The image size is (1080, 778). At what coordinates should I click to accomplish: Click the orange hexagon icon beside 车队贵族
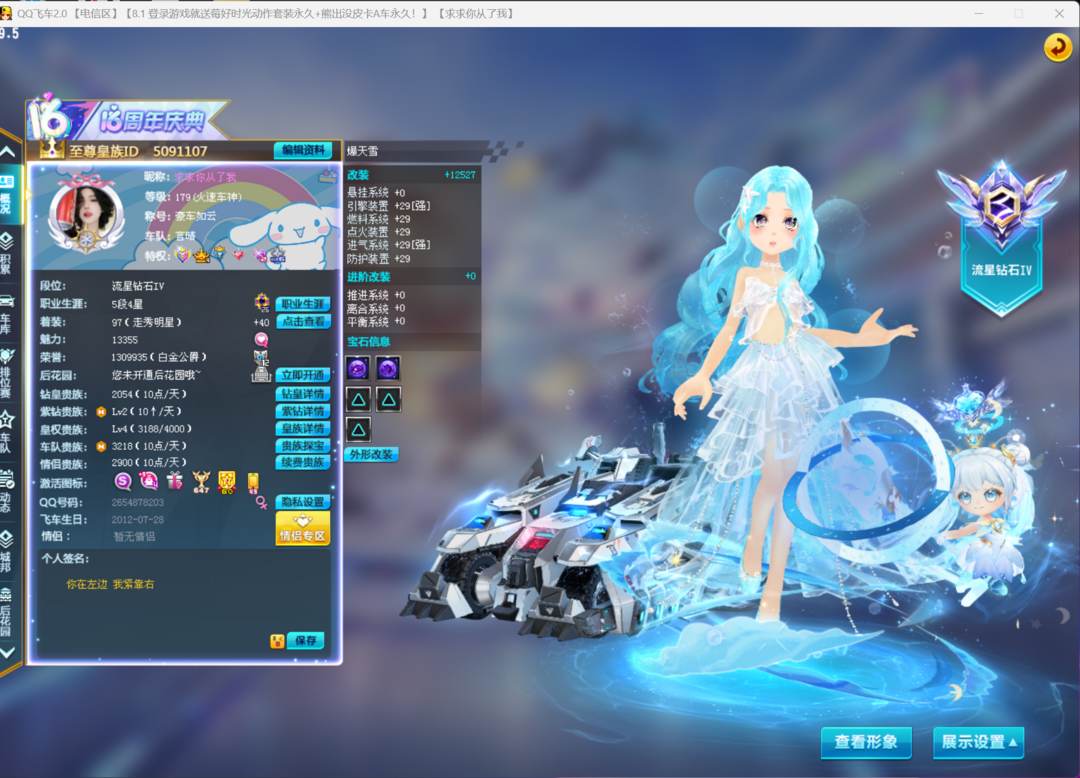(101, 446)
